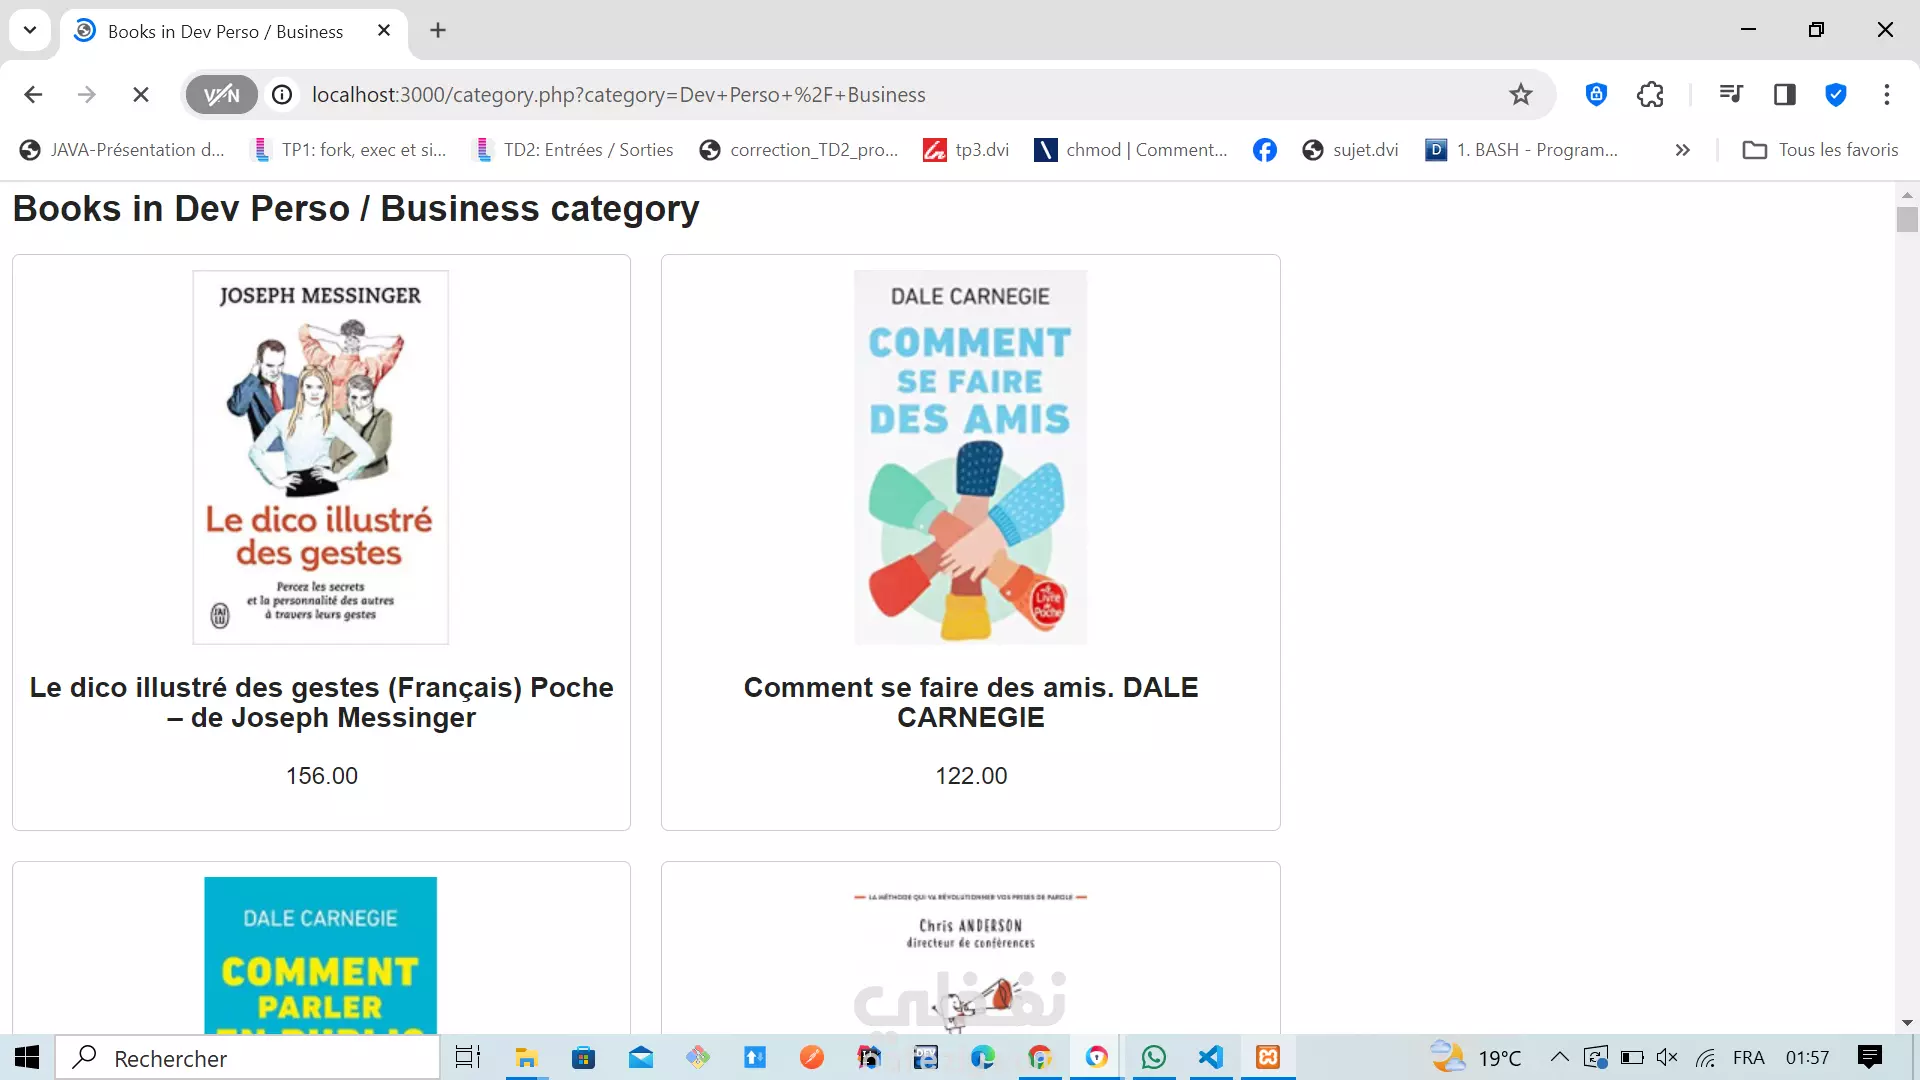Open WhatsApp from taskbar

point(1154,1057)
